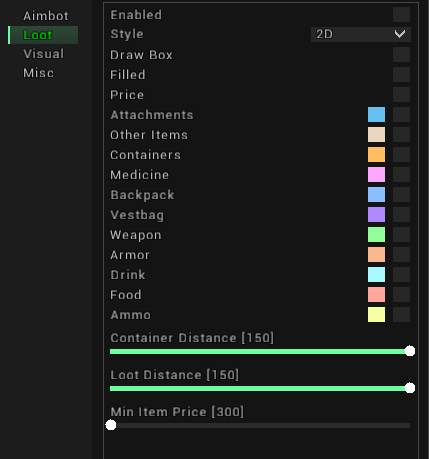The width and height of the screenshot is (429, 459).
Task: Toggle the Enabled checkbox
Action: (401, 15)
